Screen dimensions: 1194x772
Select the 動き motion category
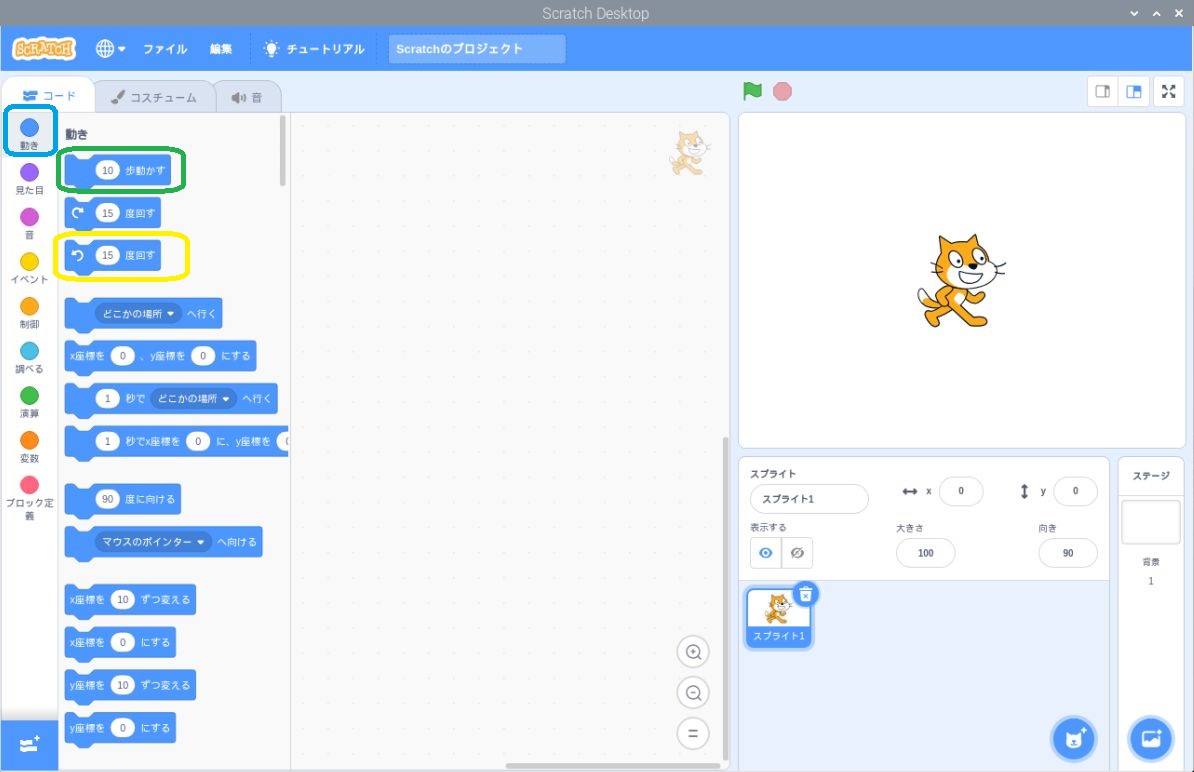(30, 133)
